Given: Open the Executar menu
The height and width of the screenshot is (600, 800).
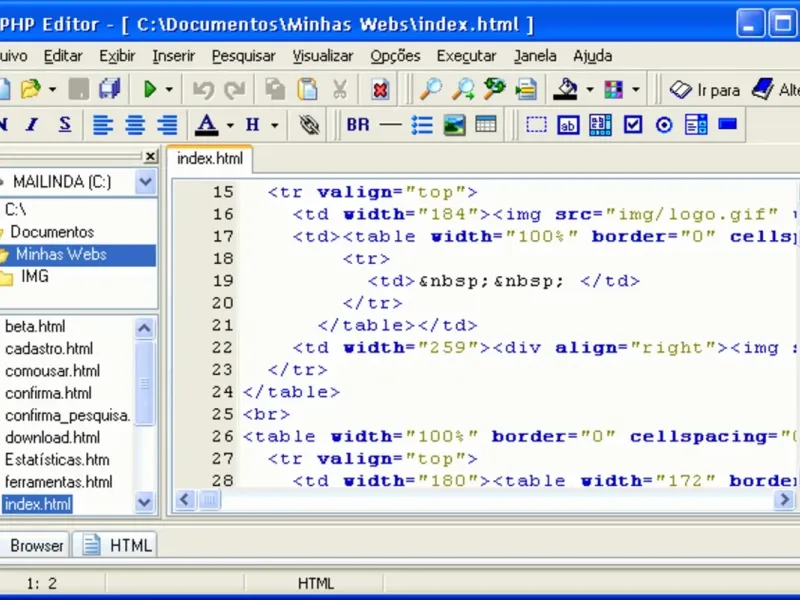Looking at the screenshot, I should [466, 56].
